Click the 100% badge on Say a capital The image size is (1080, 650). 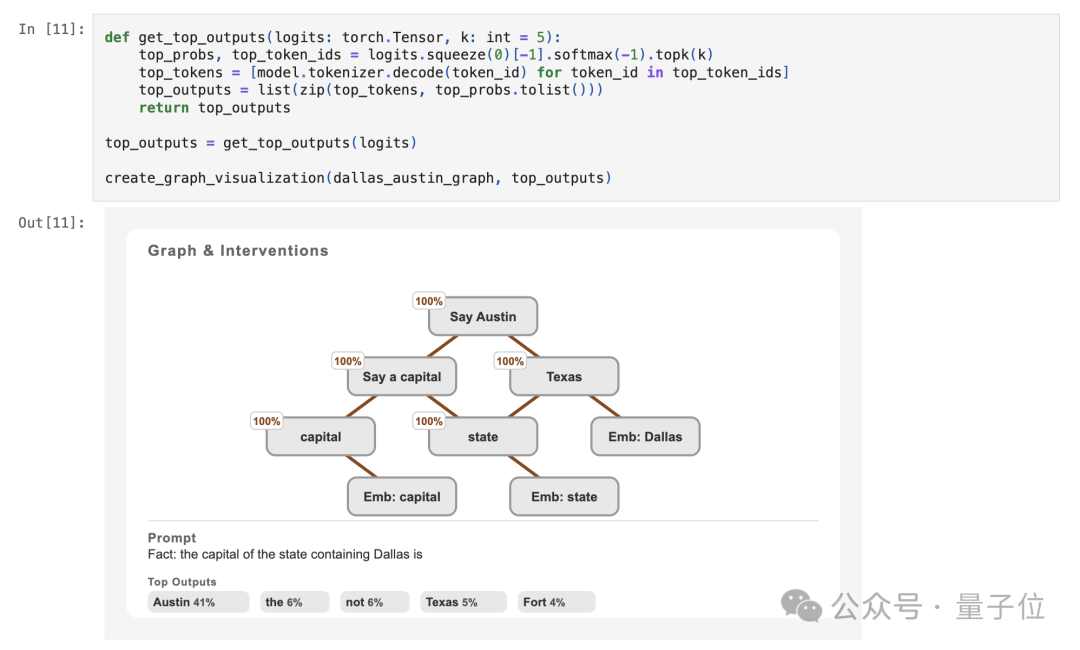(347, 361)
